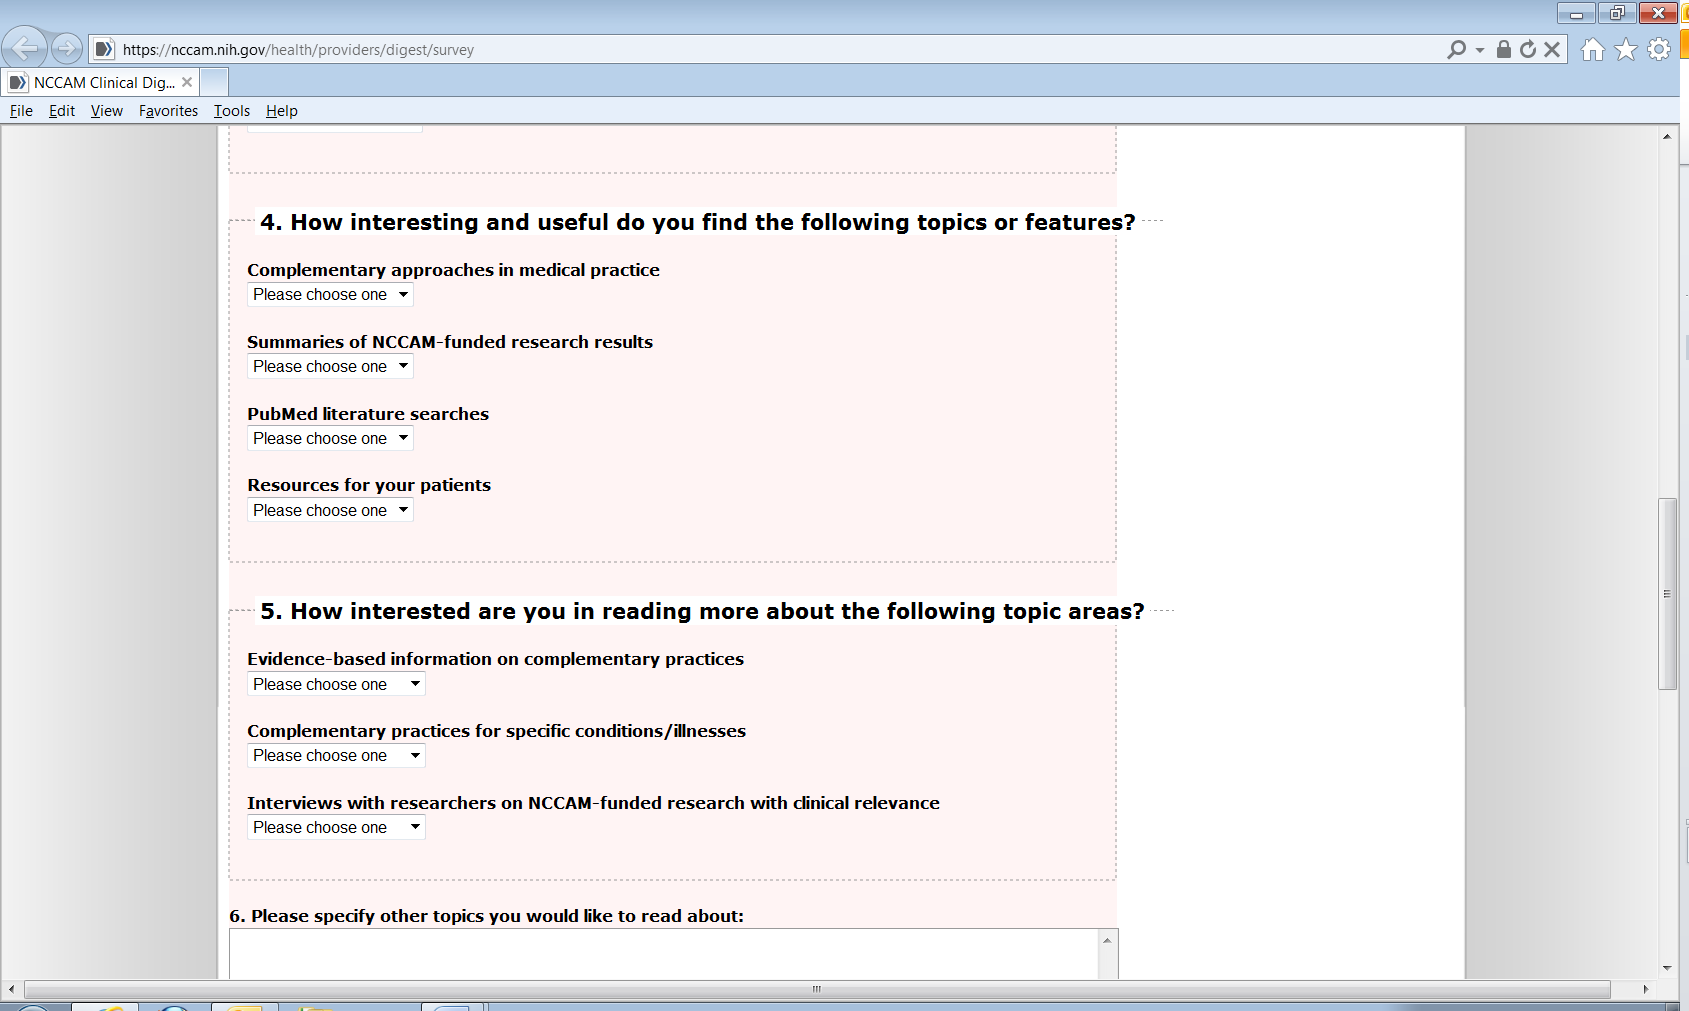1689x1011 pixels.
Task: Click the horizontal scrollbar thumb
Action: tap(817, 989)
